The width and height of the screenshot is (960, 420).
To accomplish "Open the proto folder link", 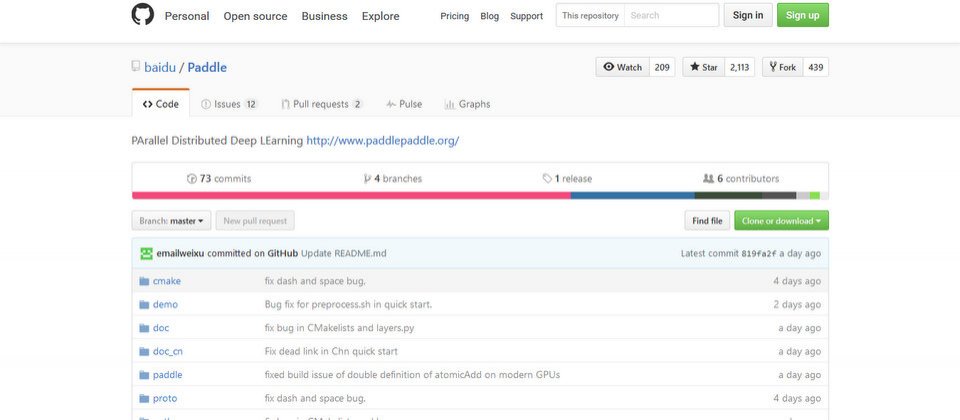I will 165,399.
